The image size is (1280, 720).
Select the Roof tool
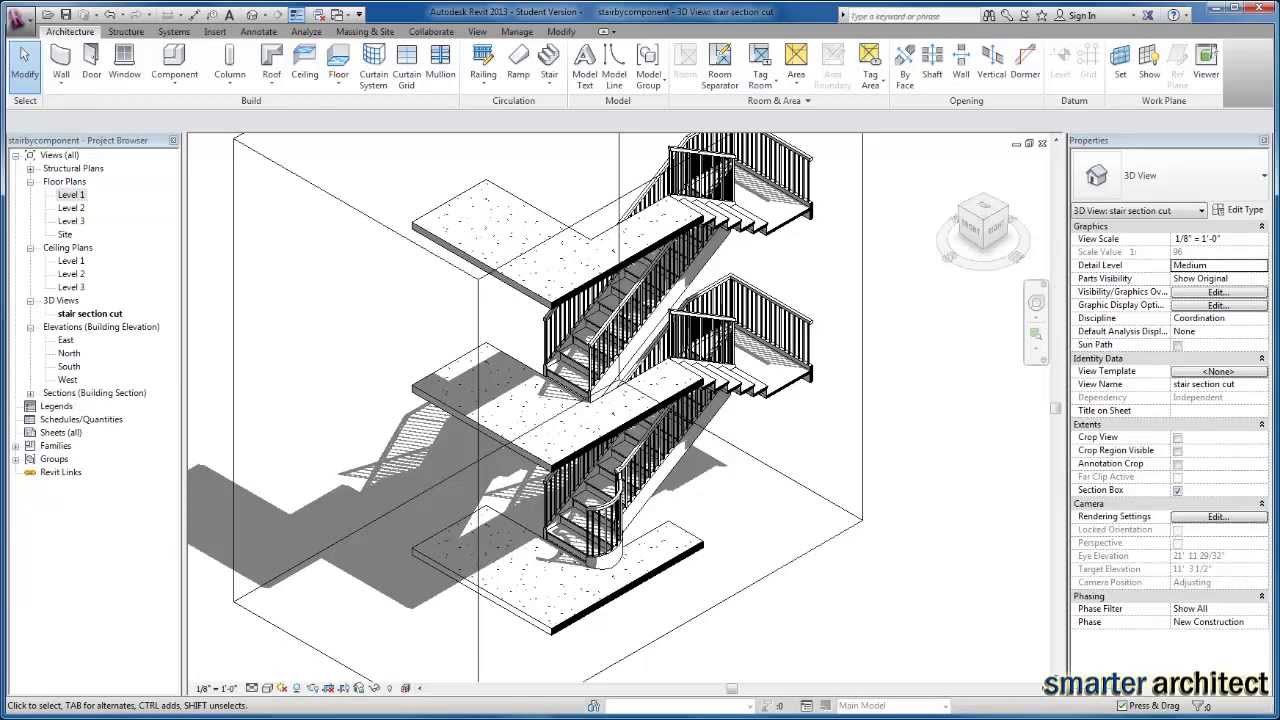(x=271, y=61)
